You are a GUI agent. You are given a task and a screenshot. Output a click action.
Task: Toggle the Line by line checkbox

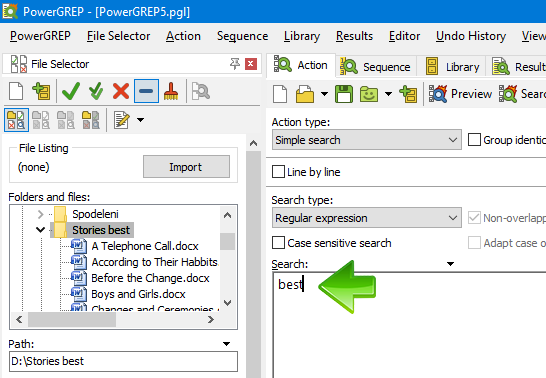click(x=278, y=172)
